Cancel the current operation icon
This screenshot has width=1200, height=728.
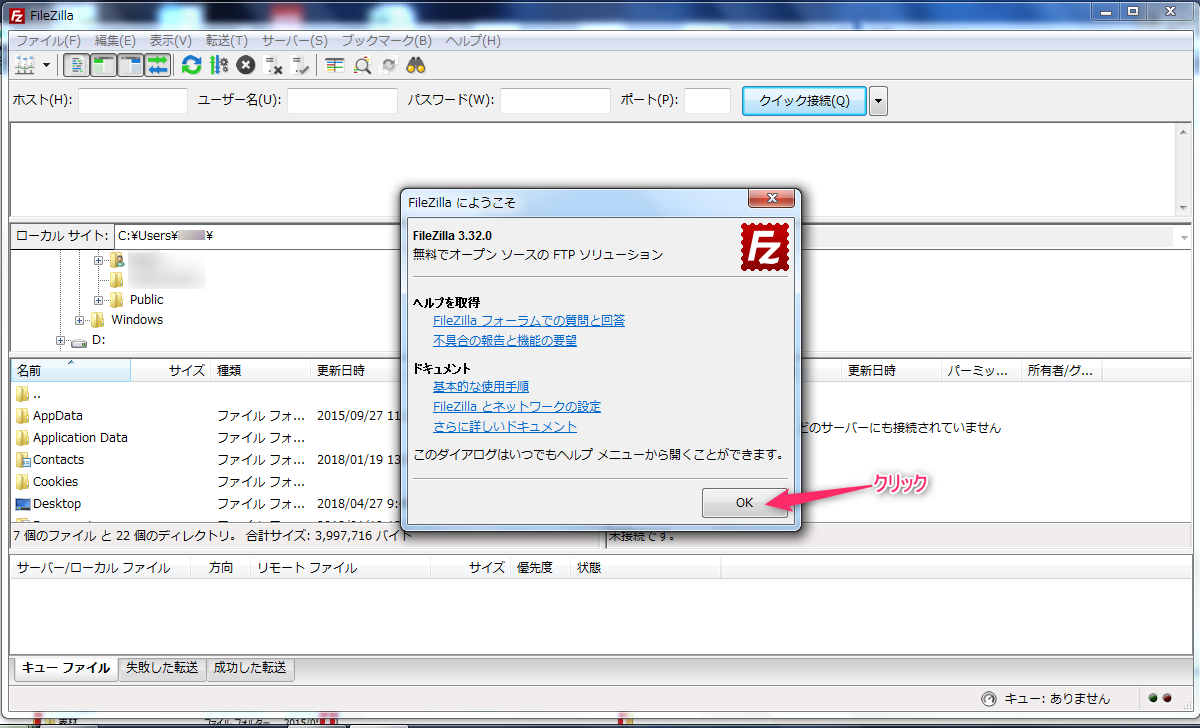(246, 66)
